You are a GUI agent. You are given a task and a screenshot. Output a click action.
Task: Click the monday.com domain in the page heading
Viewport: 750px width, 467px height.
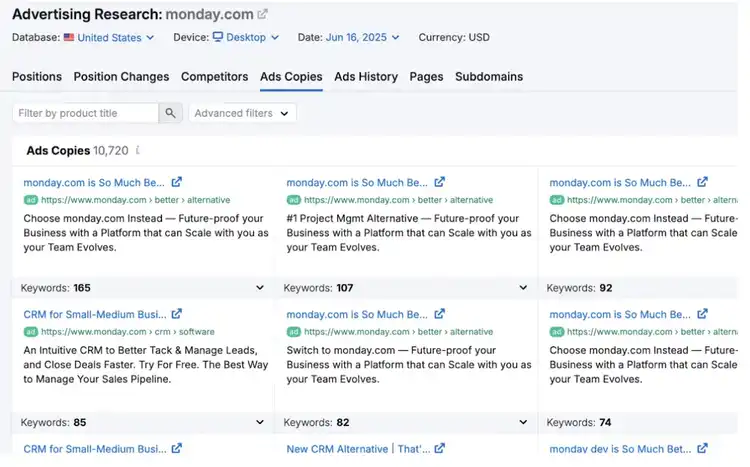tap(210, 14)
